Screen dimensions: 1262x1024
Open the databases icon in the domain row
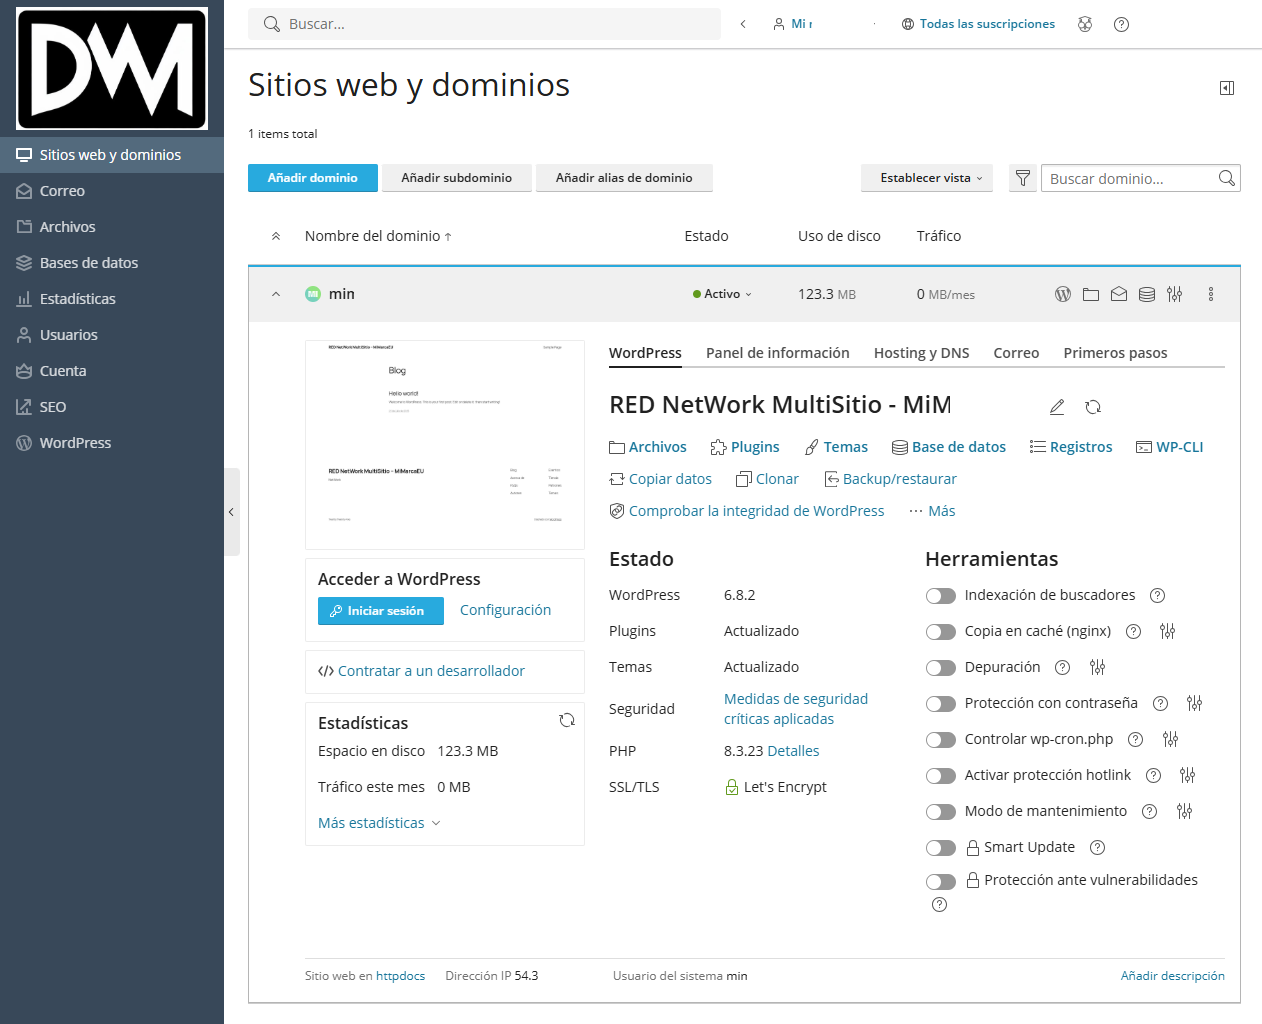1147,294
